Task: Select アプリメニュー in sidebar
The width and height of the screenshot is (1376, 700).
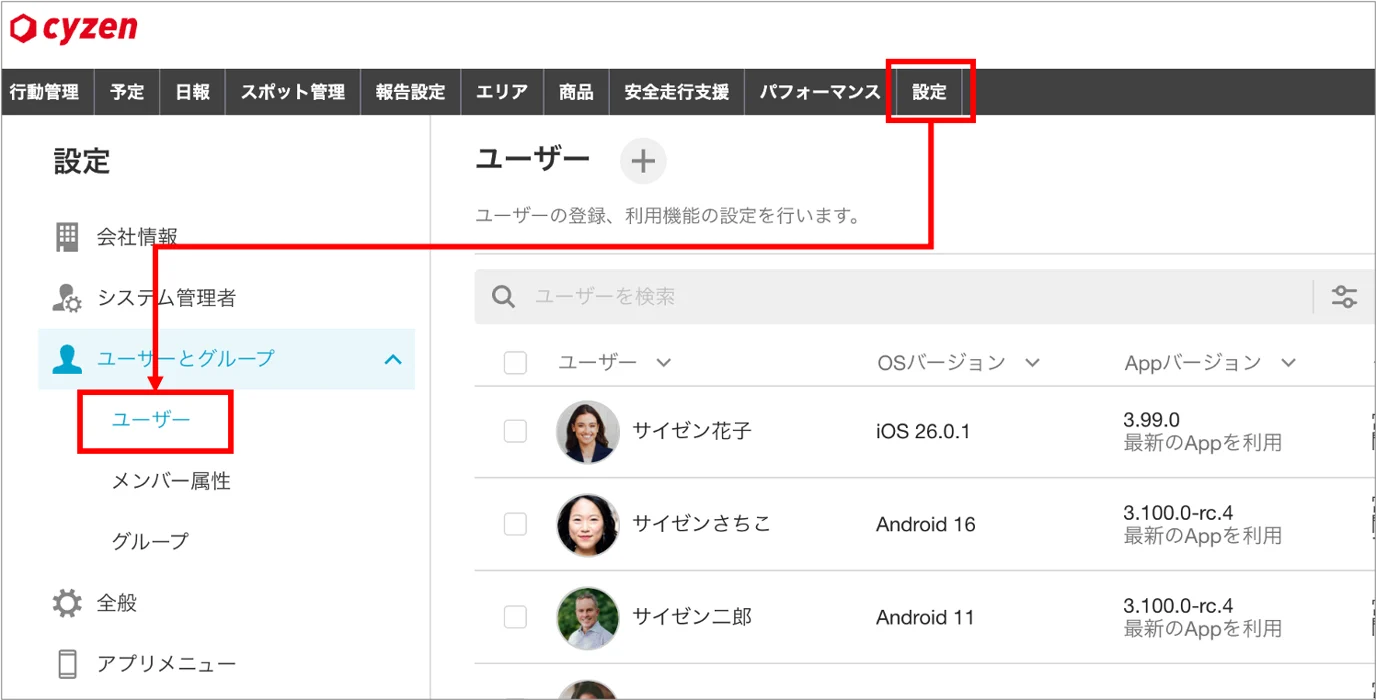Action: [x=166, y=664]
